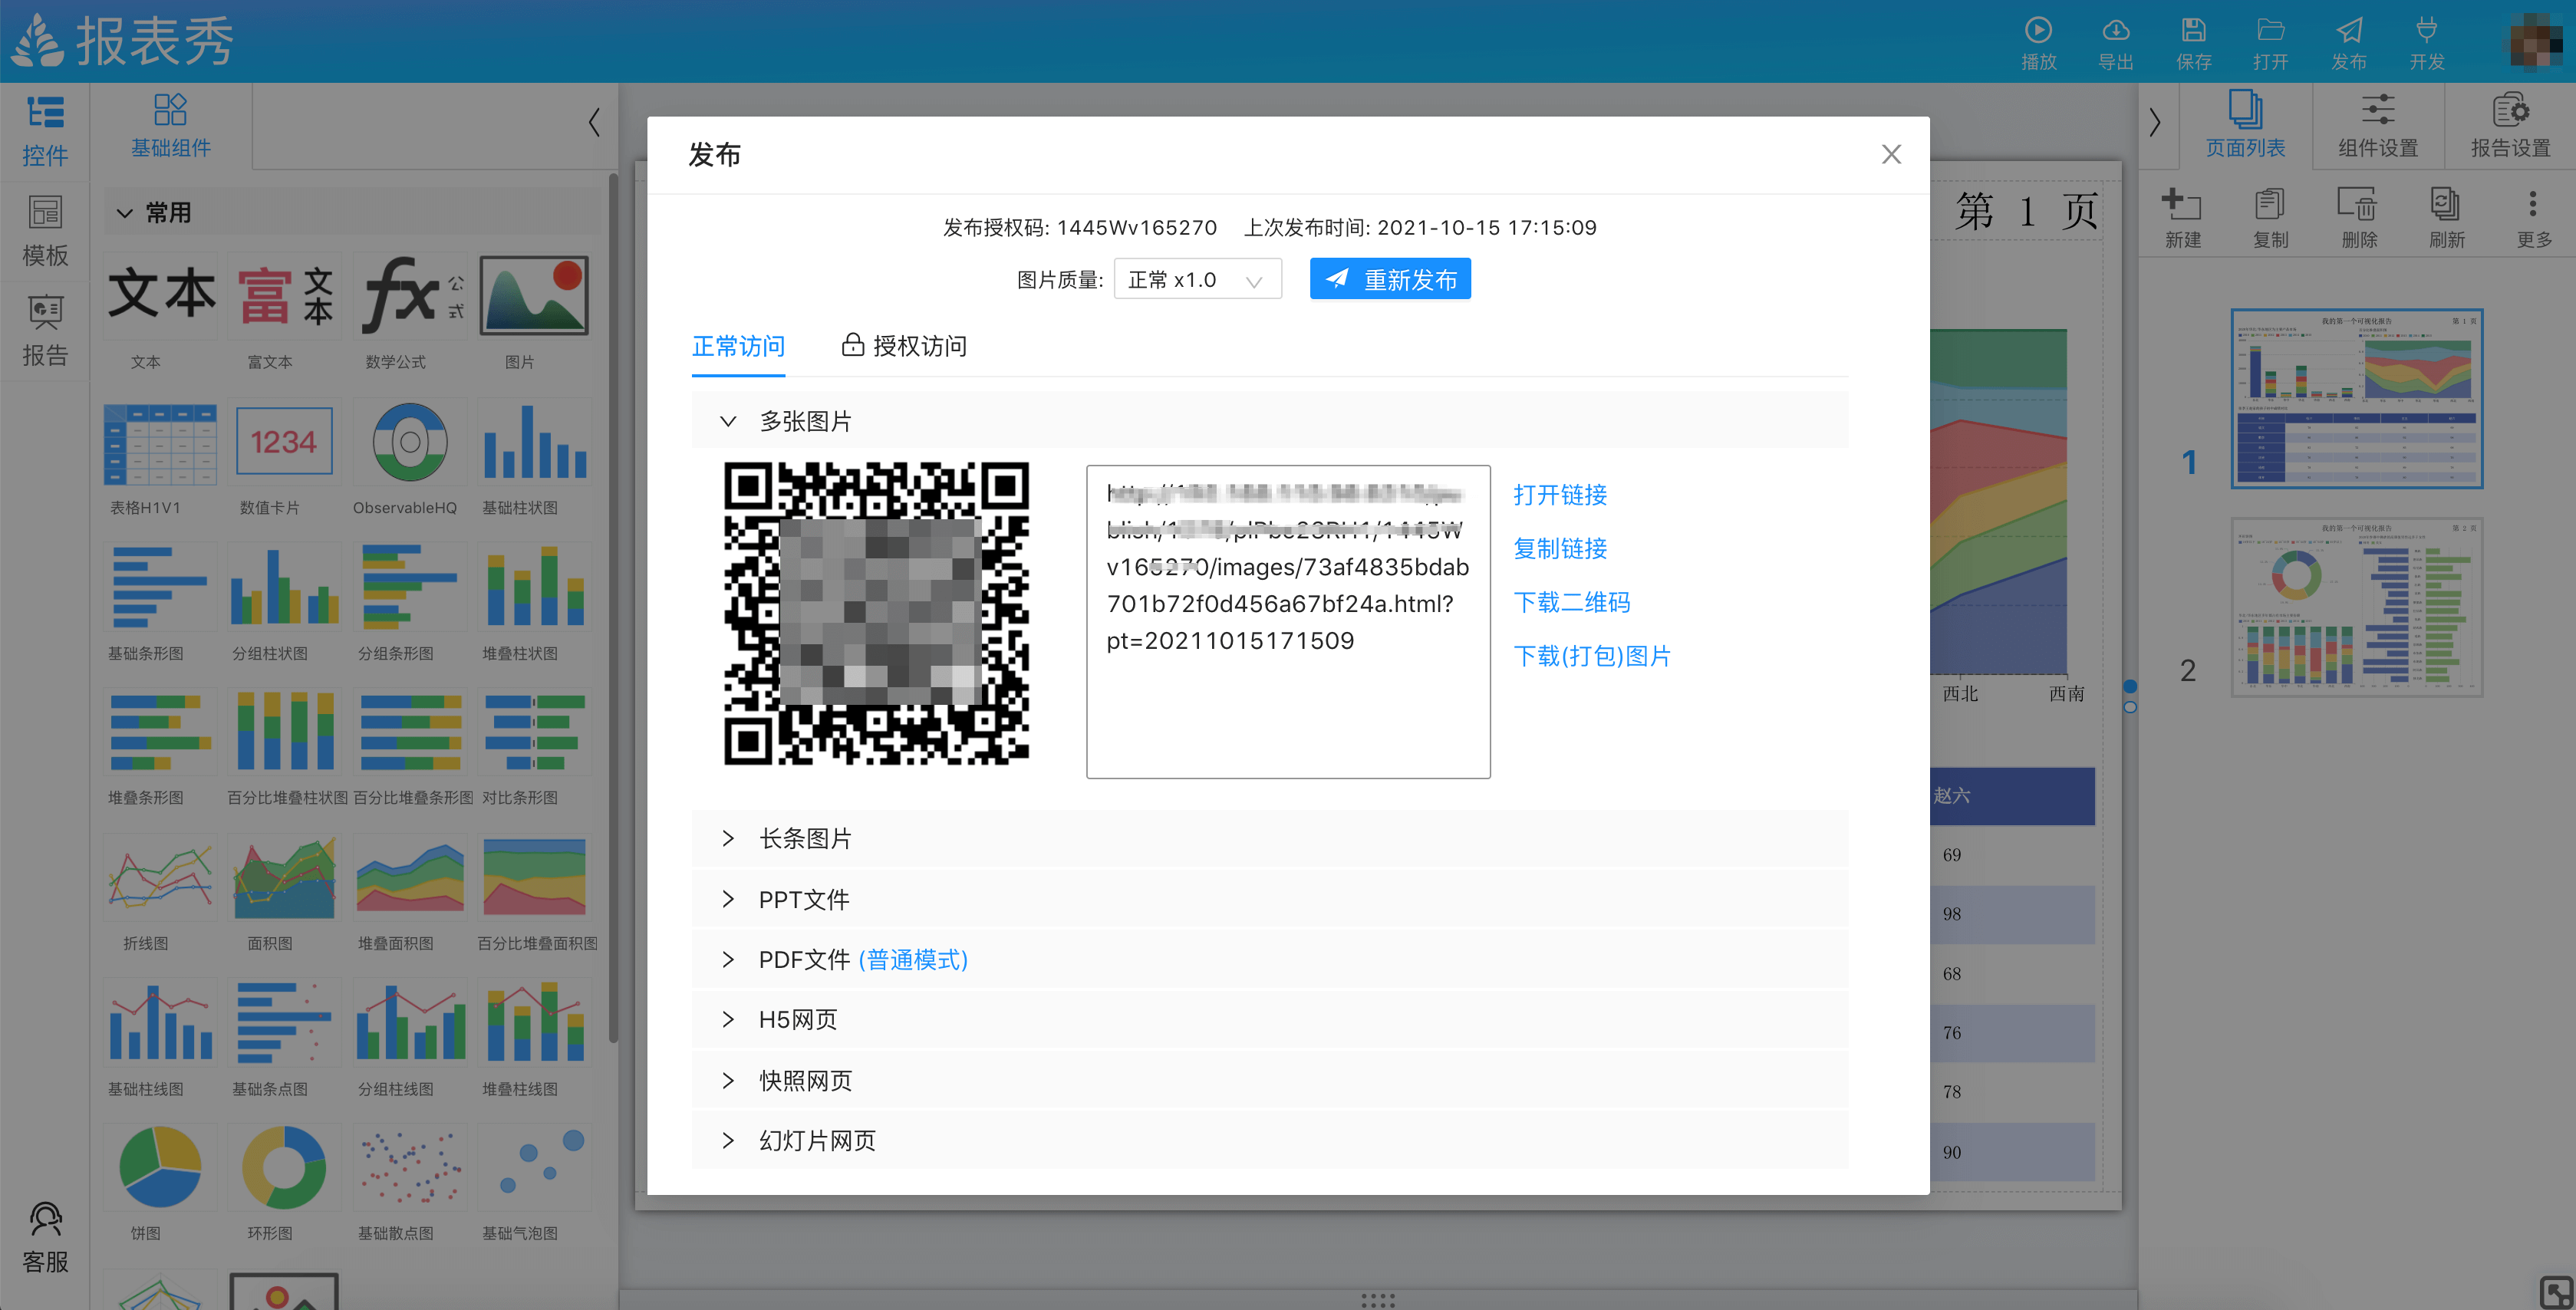Click the 导出 export icon
2576x1310 pixels.
[2116, 30]
